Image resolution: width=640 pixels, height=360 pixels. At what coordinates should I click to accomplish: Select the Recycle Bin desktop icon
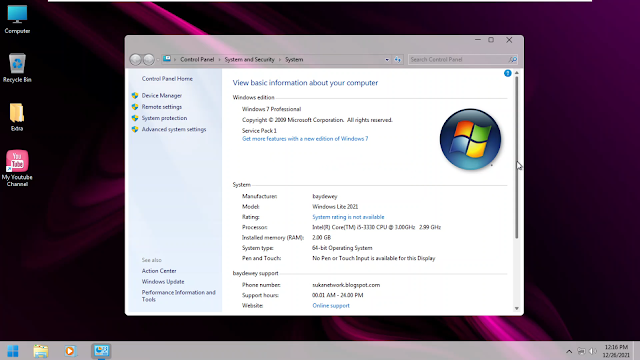click(x=17, y=68)
